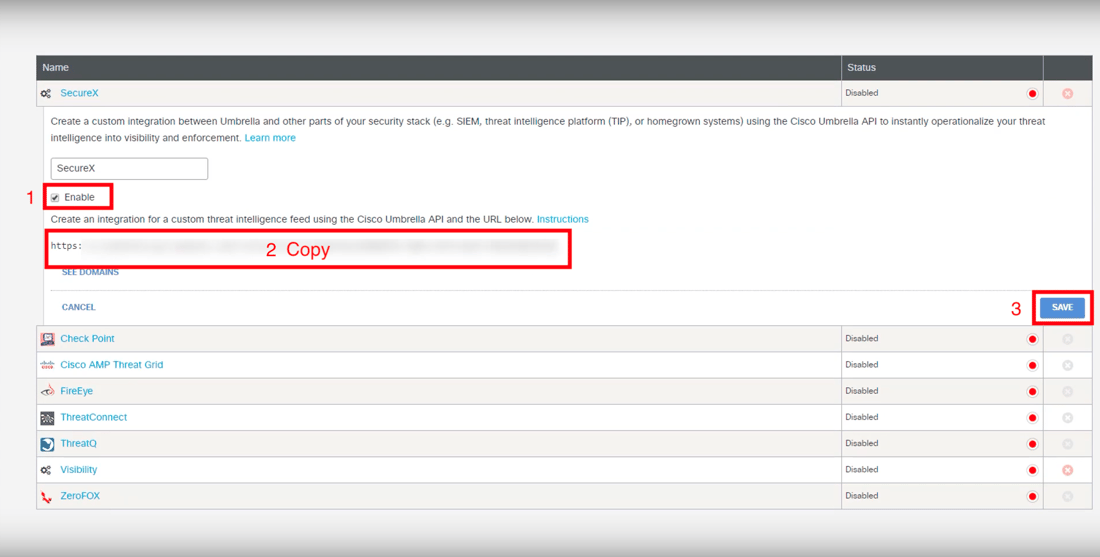Click the ThreatConnect logo icon
The image size is (1100, 557).
pos(47,417)
